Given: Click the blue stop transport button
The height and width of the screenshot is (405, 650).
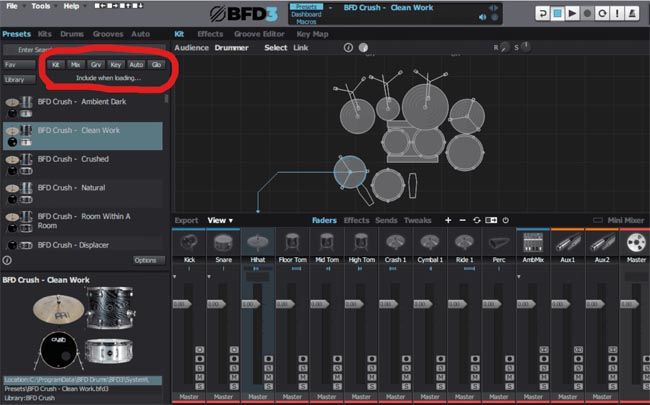Looking at the screenshot, I should click(557, 14).
